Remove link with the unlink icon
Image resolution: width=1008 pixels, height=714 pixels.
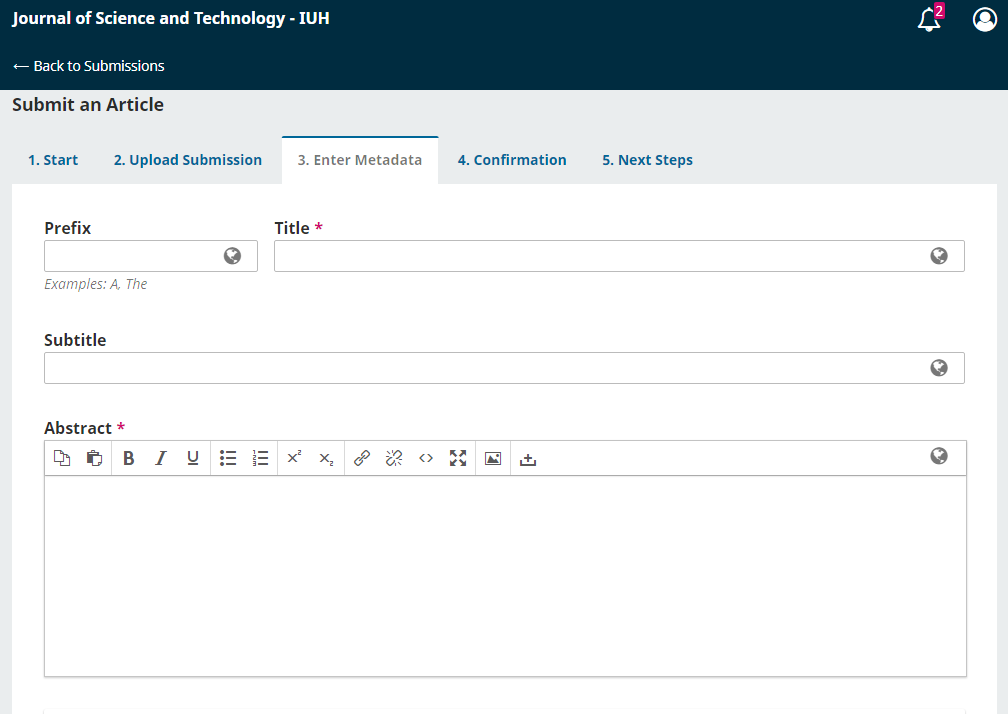pyautogui.click(x=394, y=458)
